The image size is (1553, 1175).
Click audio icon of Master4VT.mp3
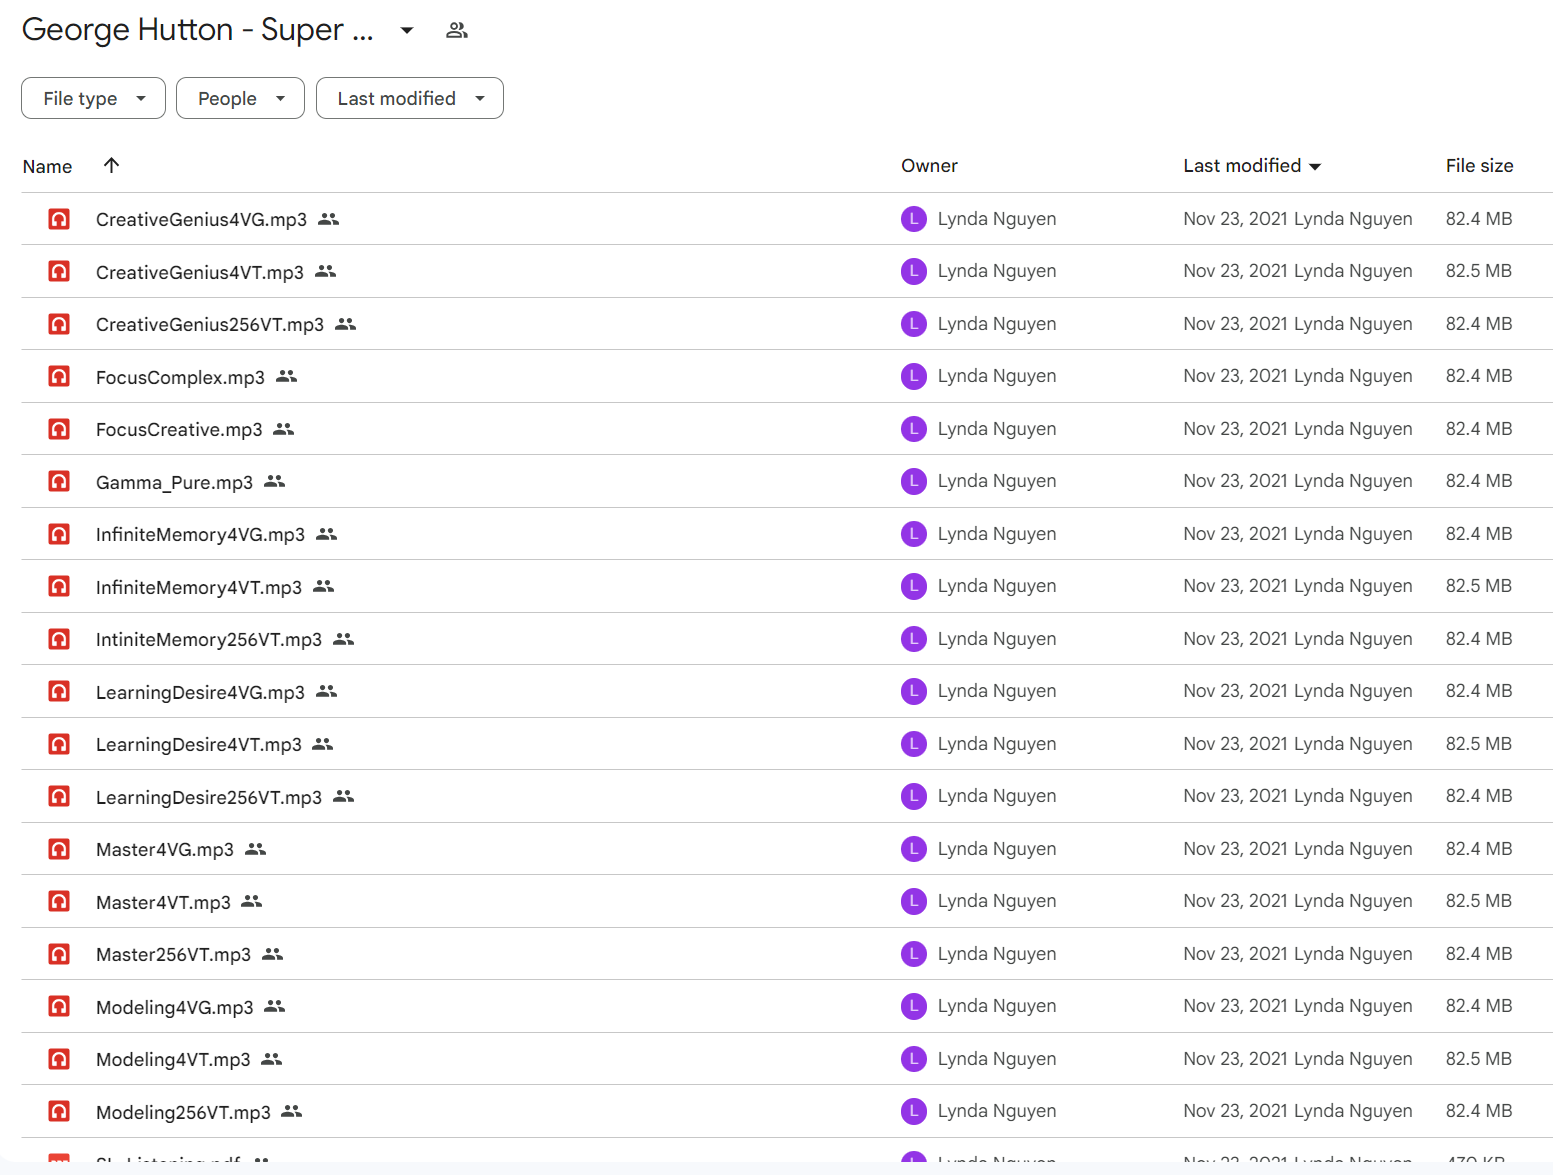pyautogui.click(x=59, y=901)
